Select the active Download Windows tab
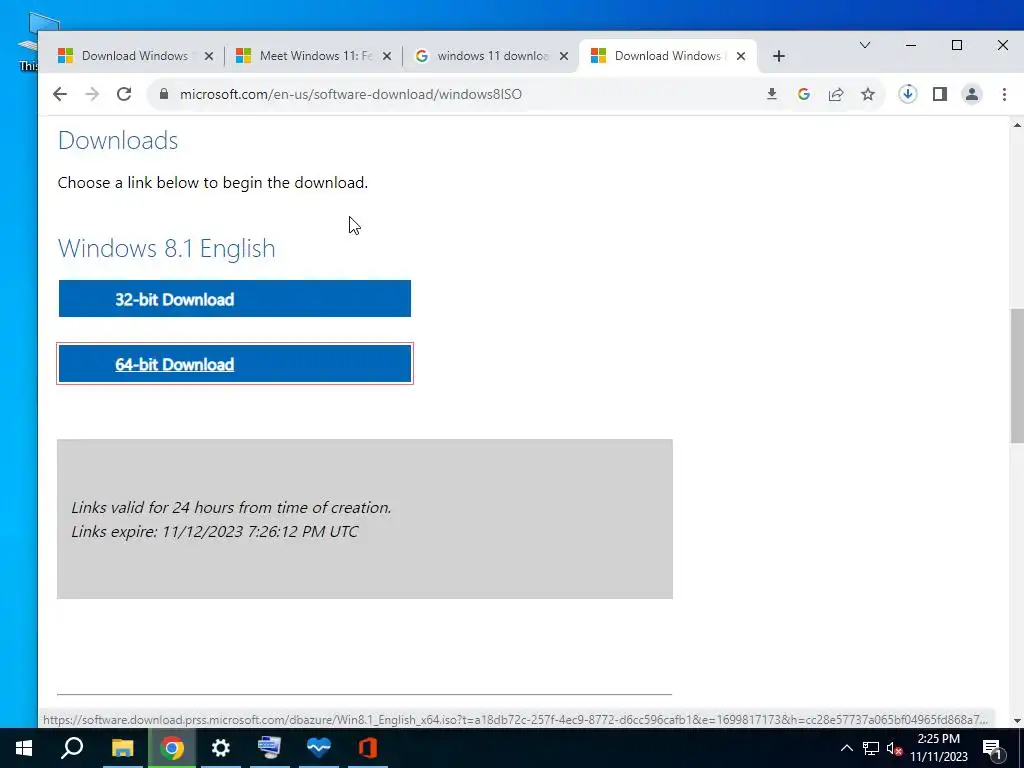The height and width of the screenshot is (768, 1024). pyautogui.click(x=666, y=56)
